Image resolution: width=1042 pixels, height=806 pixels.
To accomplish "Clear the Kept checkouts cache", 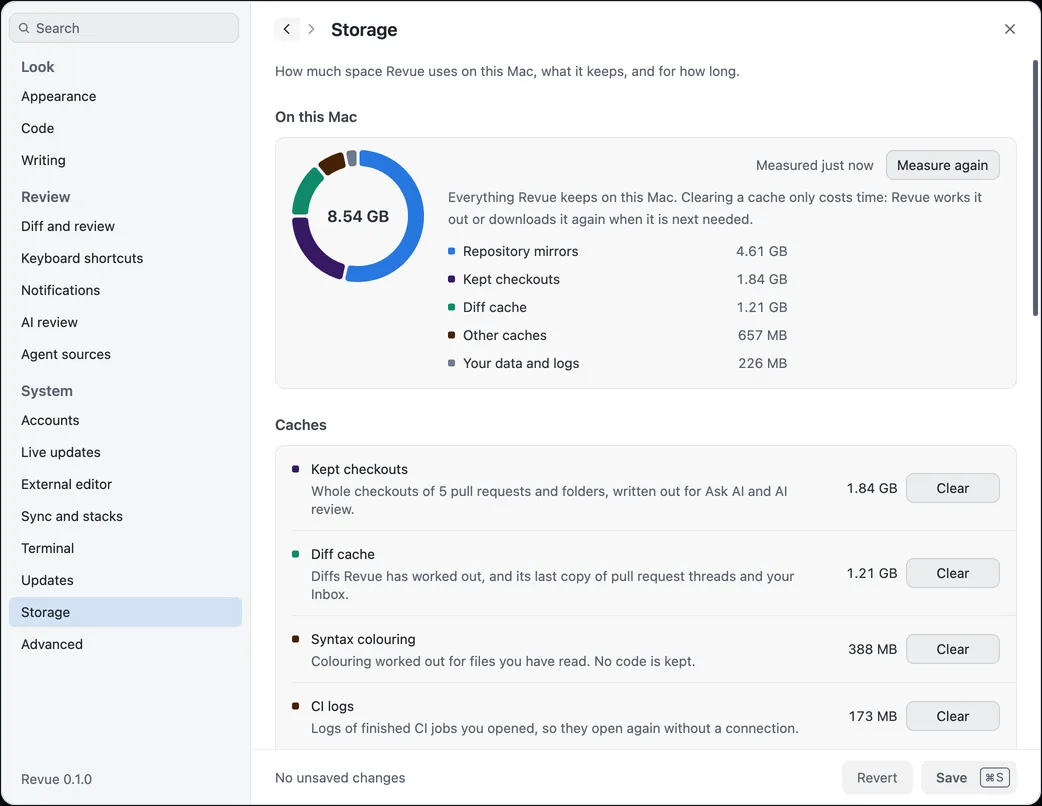I will pos(952,488).
